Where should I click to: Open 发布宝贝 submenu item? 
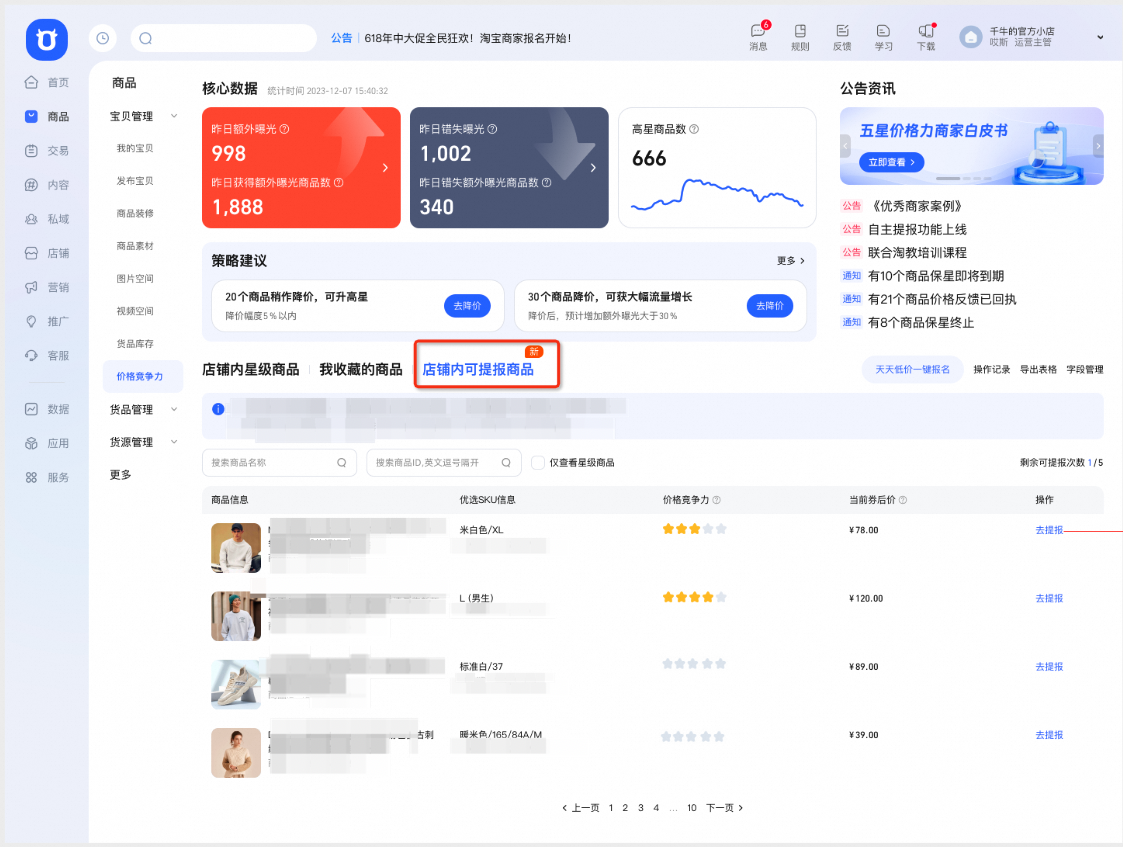pos(135,181)
